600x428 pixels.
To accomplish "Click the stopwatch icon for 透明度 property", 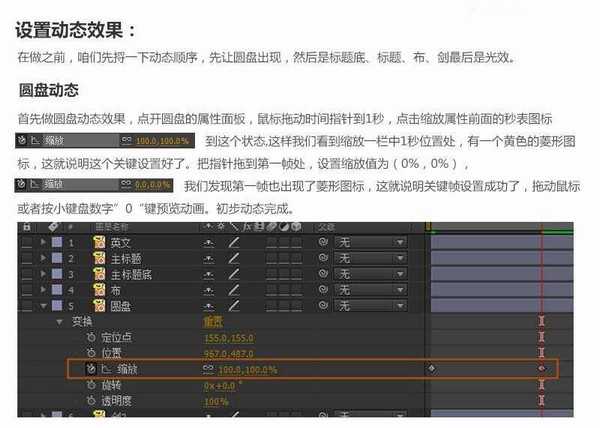I will pos(90,400).
